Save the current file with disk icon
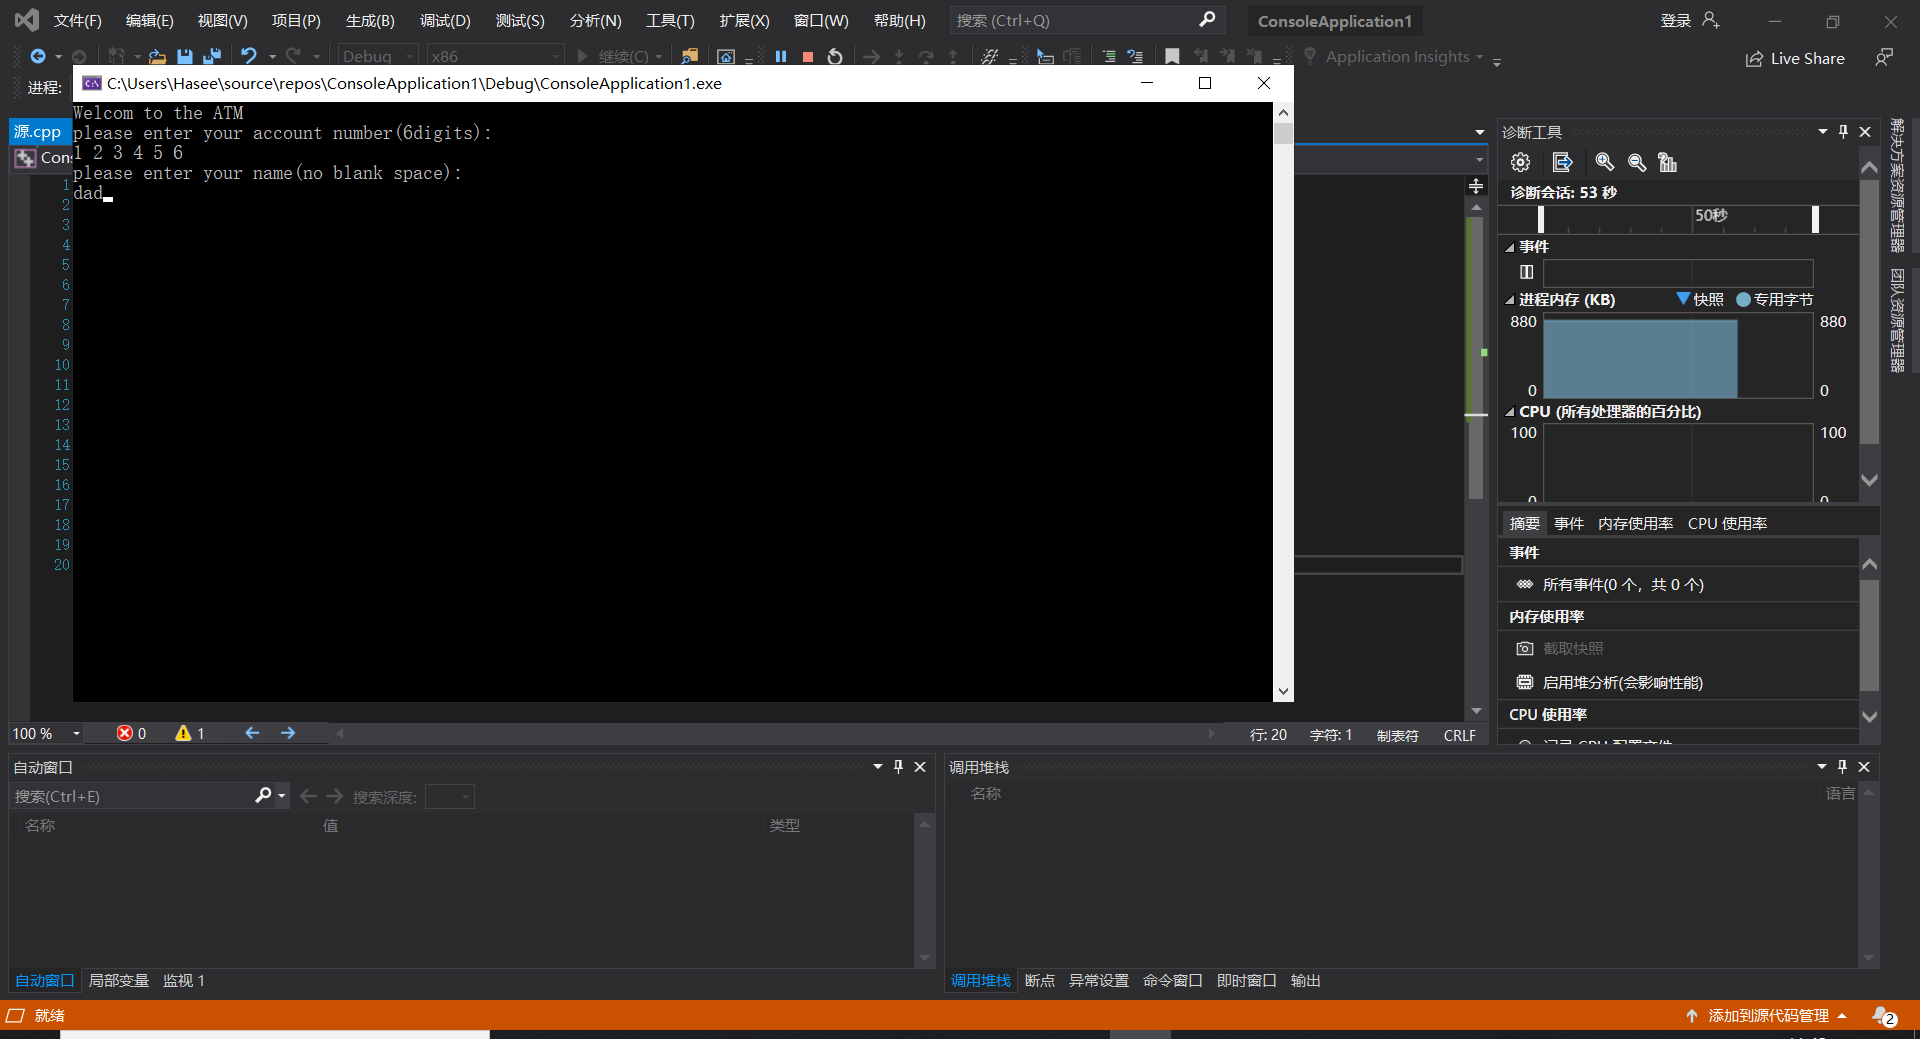 [185, 57]
